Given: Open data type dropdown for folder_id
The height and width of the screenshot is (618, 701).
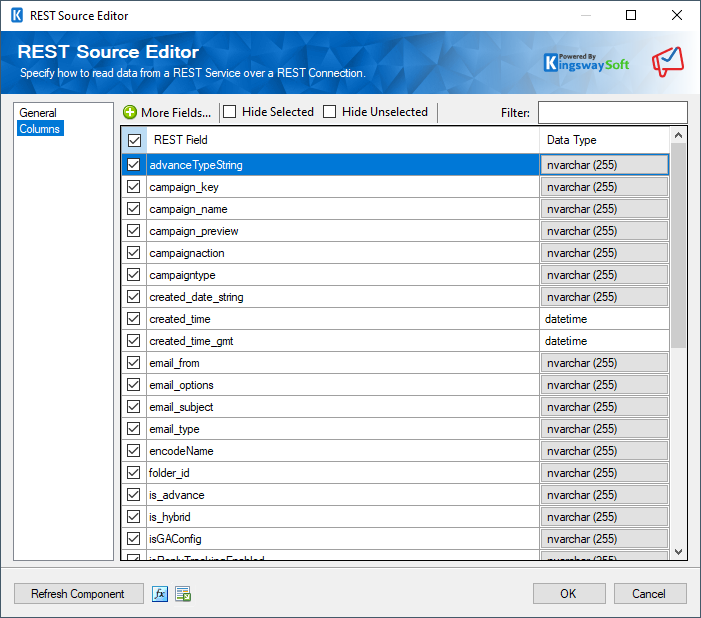Looking at the screenshot, I should tap(604, 473).
